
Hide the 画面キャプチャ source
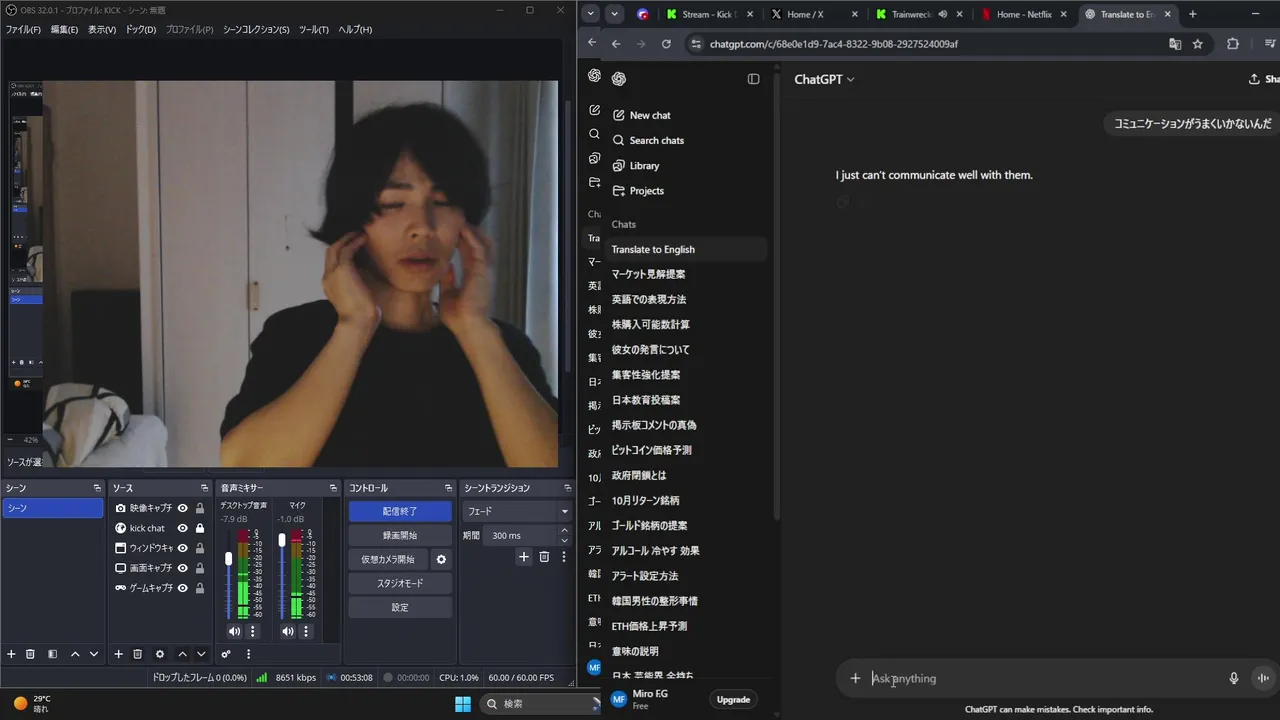click(183, 568)
